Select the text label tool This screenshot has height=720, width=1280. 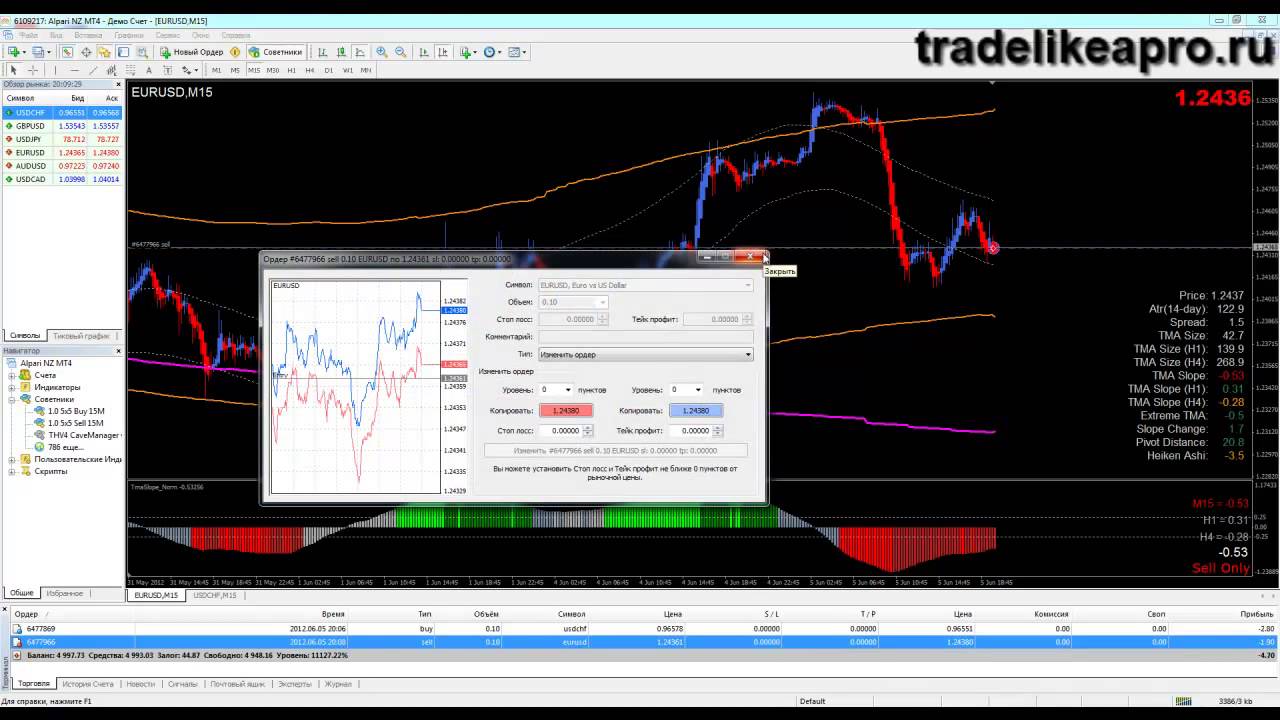pos(168,70)
